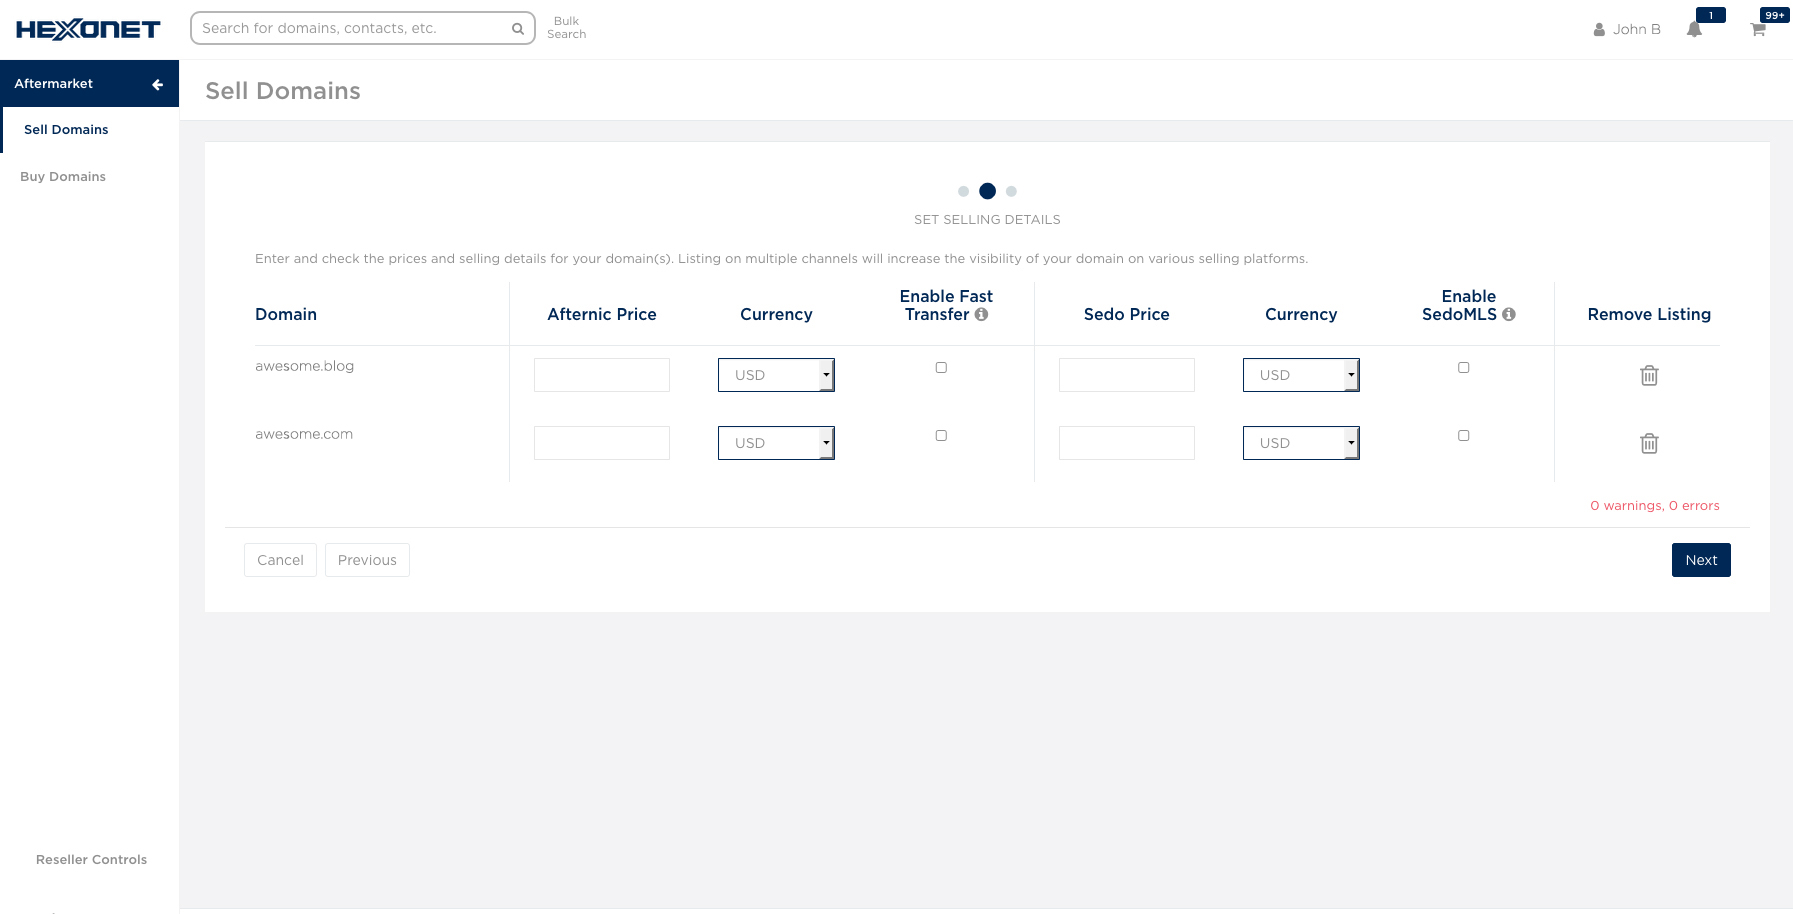Image resolution: width=1793 pixels, height=914 pixels.
Task: Enable SedoMLS for awesome.blog
Action: pyautogui.click(x=1463, y=367)
